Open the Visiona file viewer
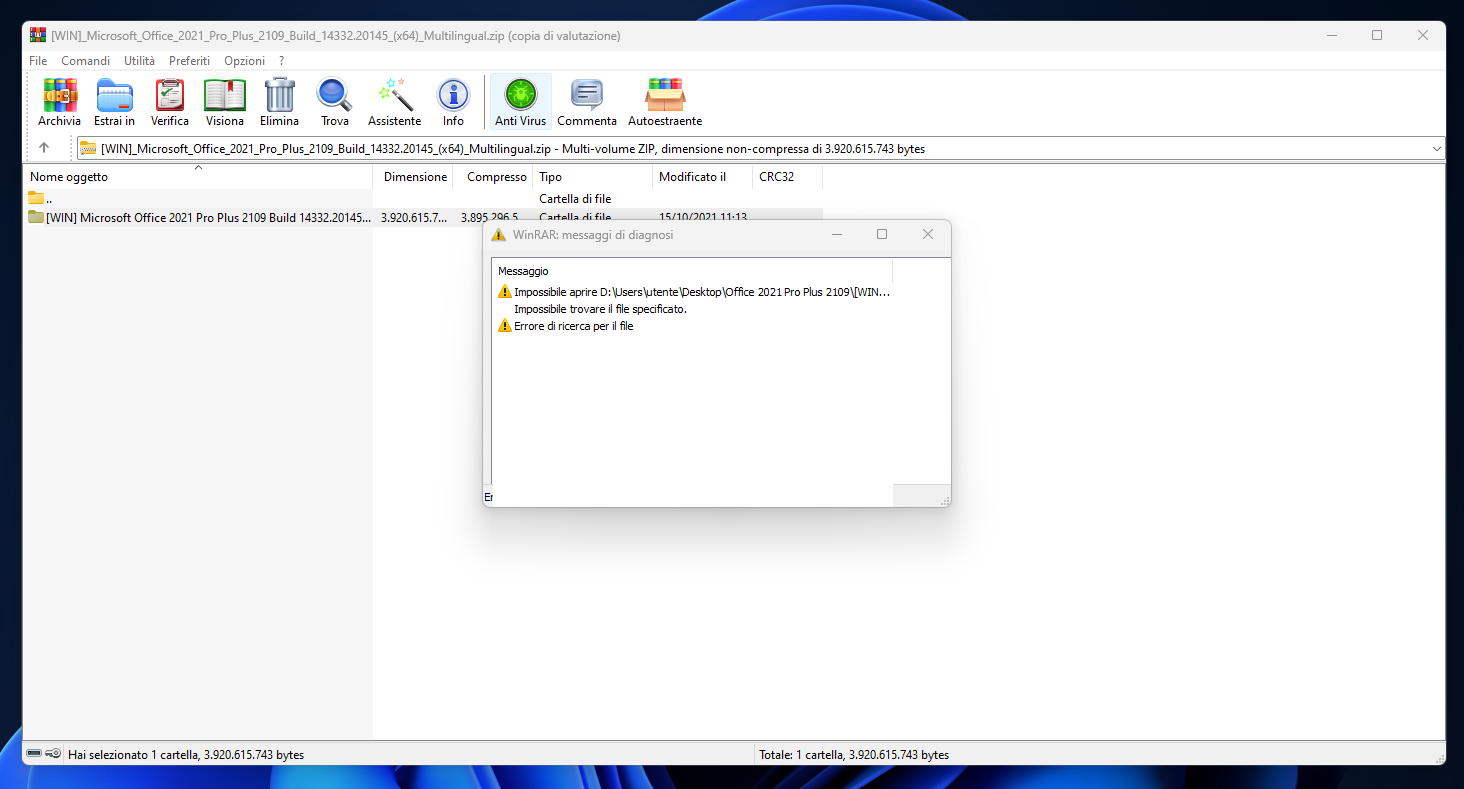 click(x=225, y=102)
